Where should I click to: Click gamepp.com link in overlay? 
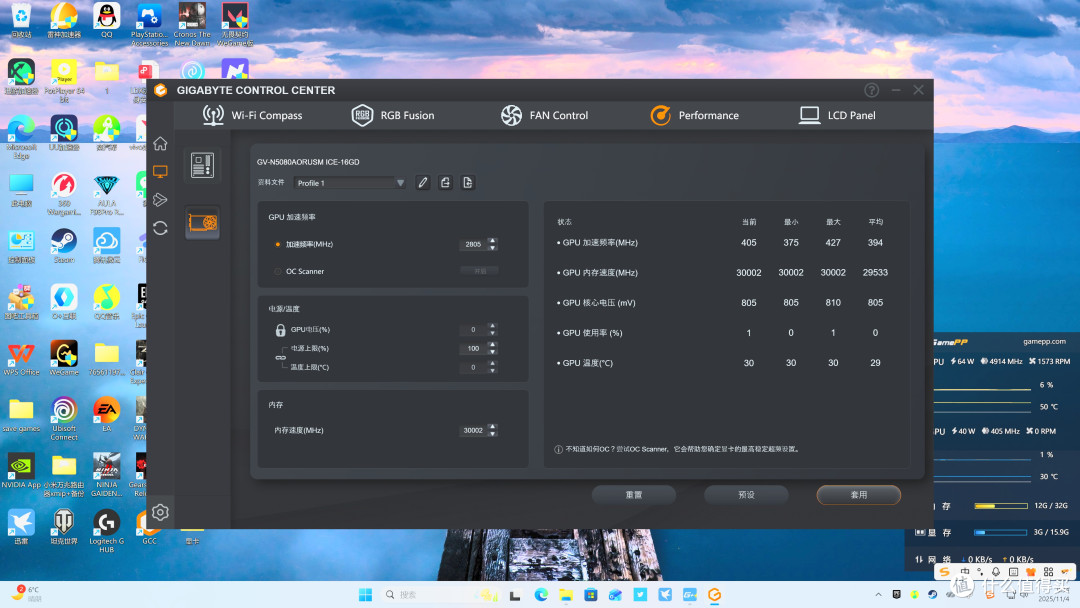[1044, 342]
